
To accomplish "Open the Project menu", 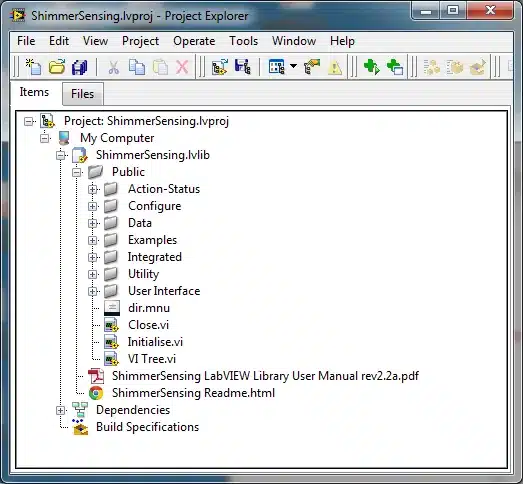I will pos(140,41).
